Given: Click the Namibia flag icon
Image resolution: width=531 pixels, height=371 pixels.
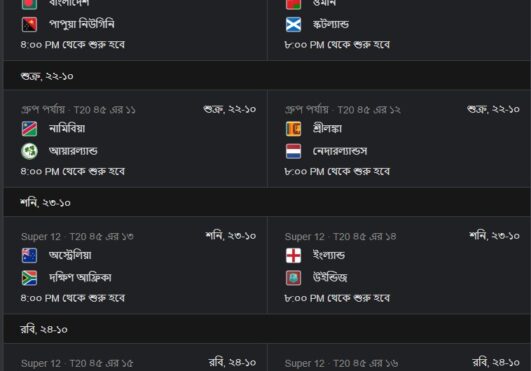Looking at the screenshot, I should click(29, 129).
